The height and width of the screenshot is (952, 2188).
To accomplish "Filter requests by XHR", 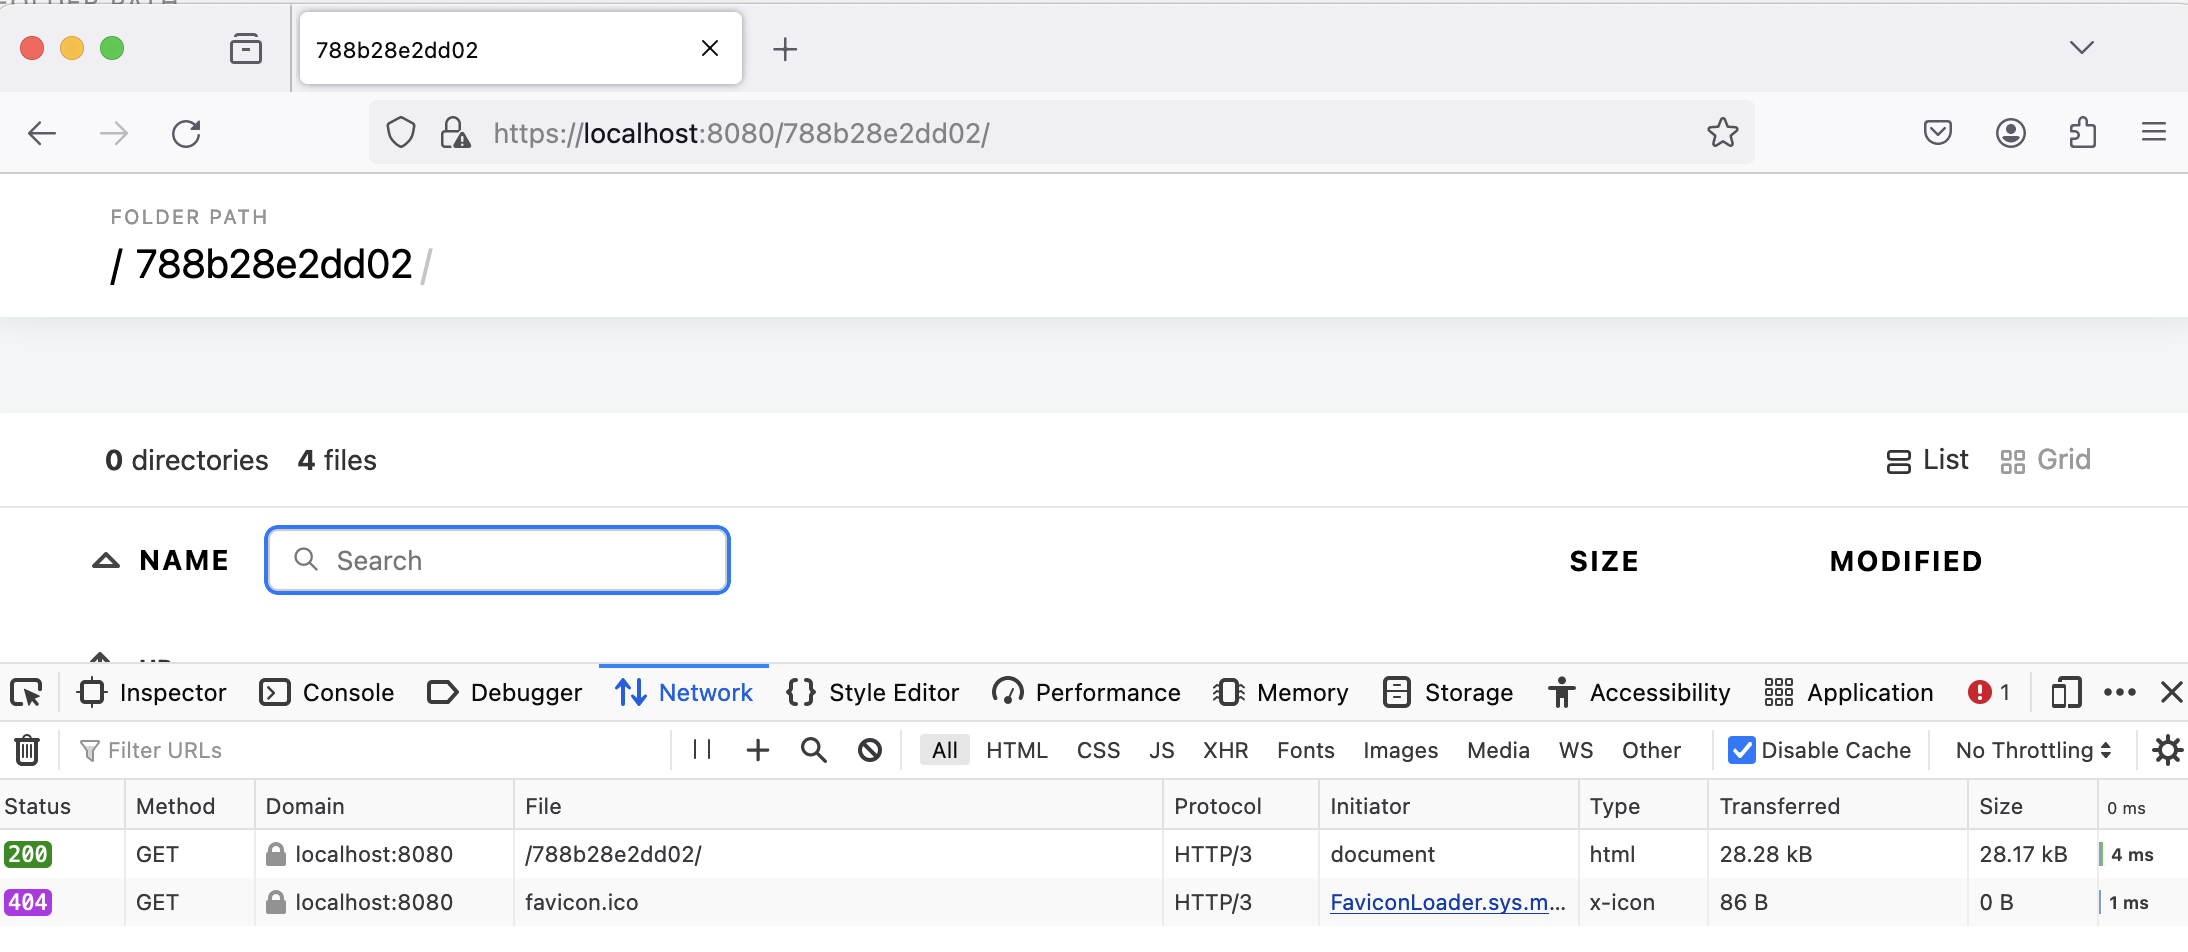I will coord(1225,750).
